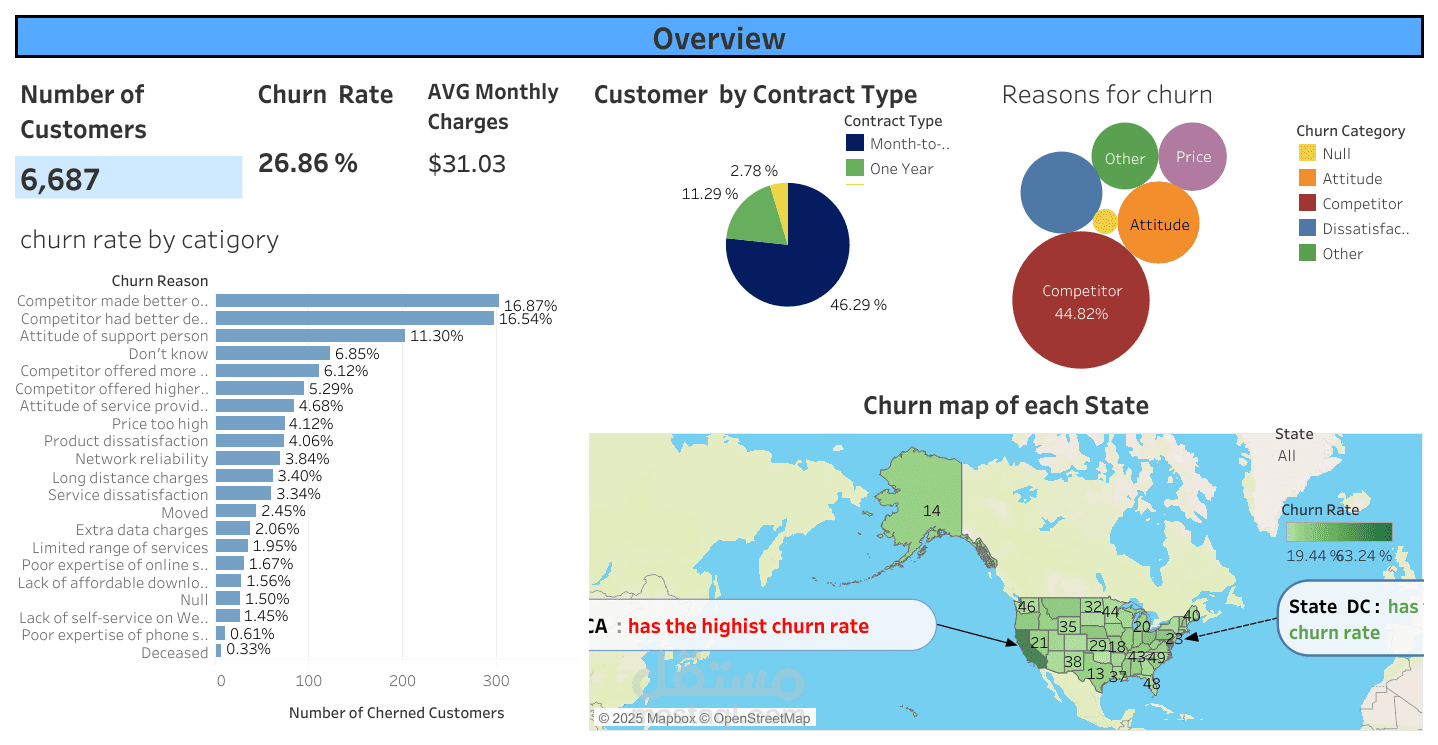
Task: Select the Competitor red legend swatch
Action: click(1307, 203)
